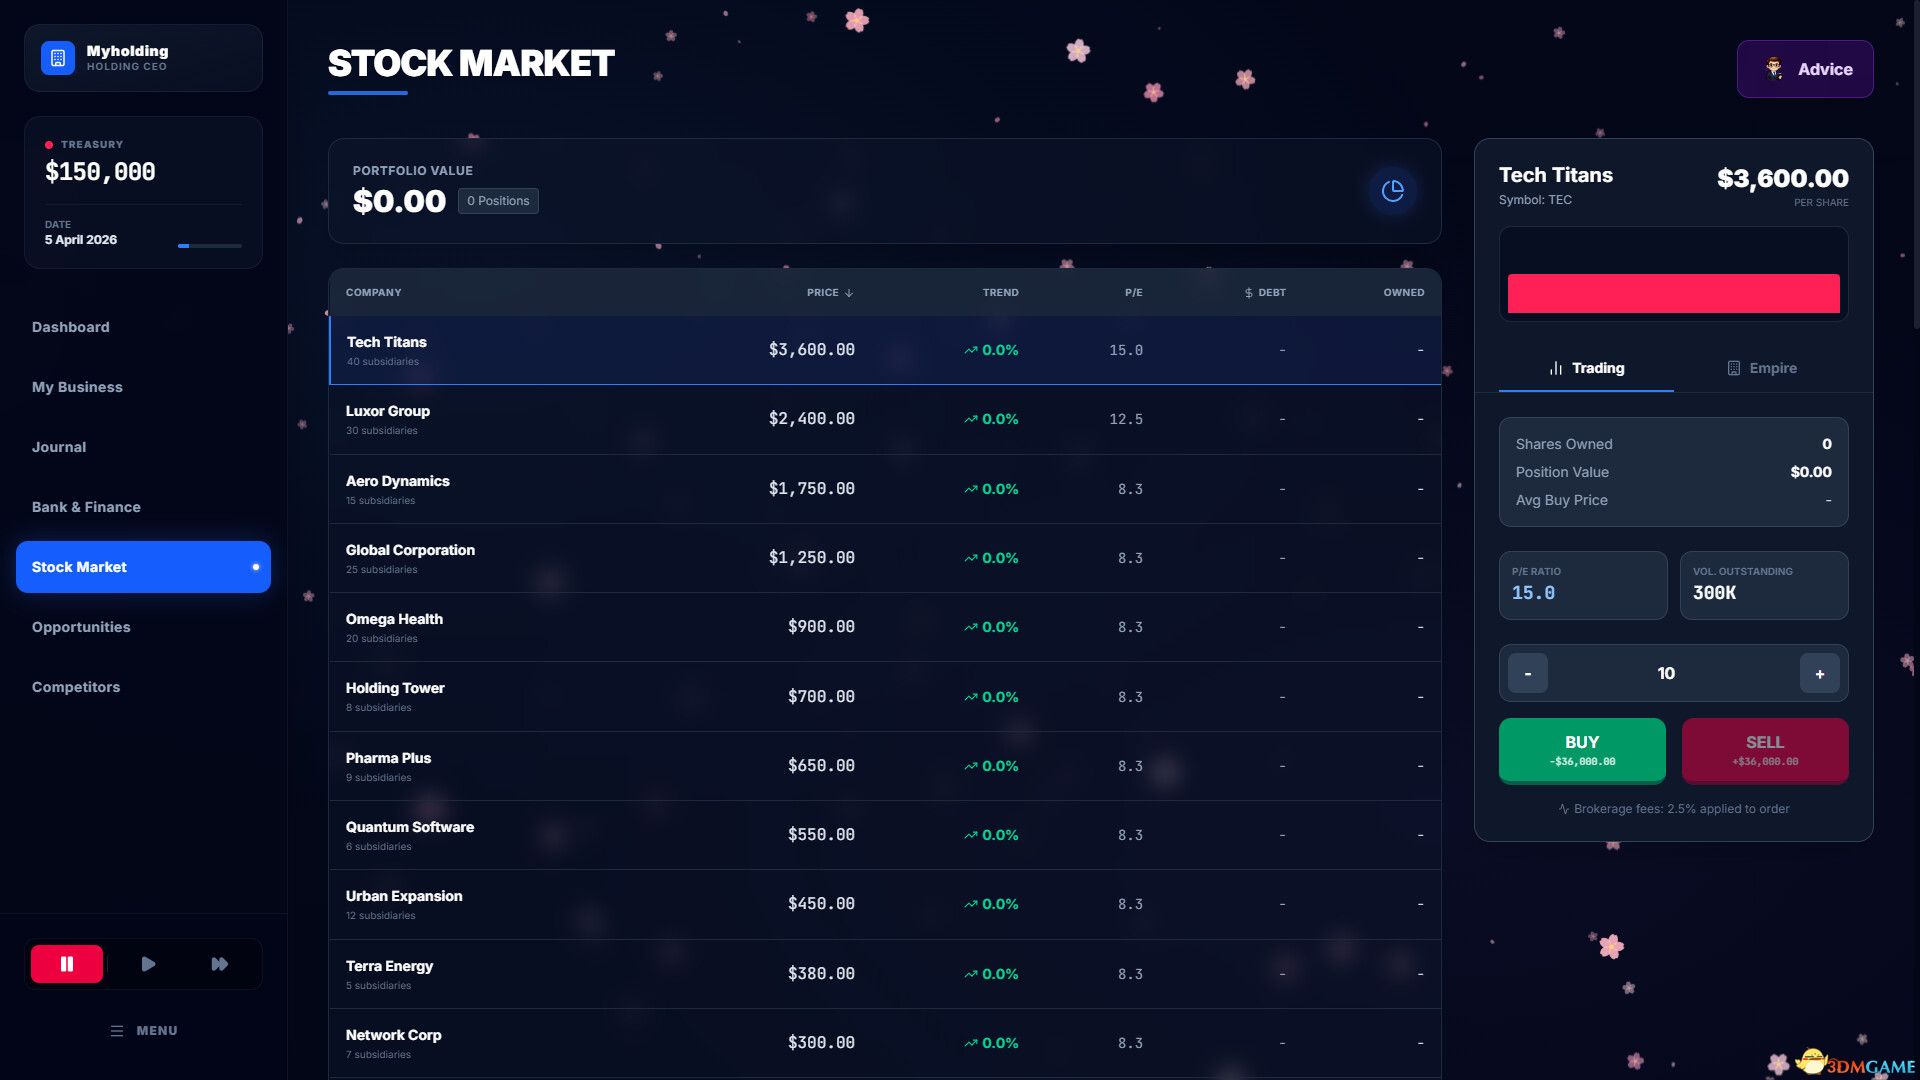Click the dollar icon beside DEBT header
The image size is (1920, 1080).
pyautogui.click(x=1248, y=293)
